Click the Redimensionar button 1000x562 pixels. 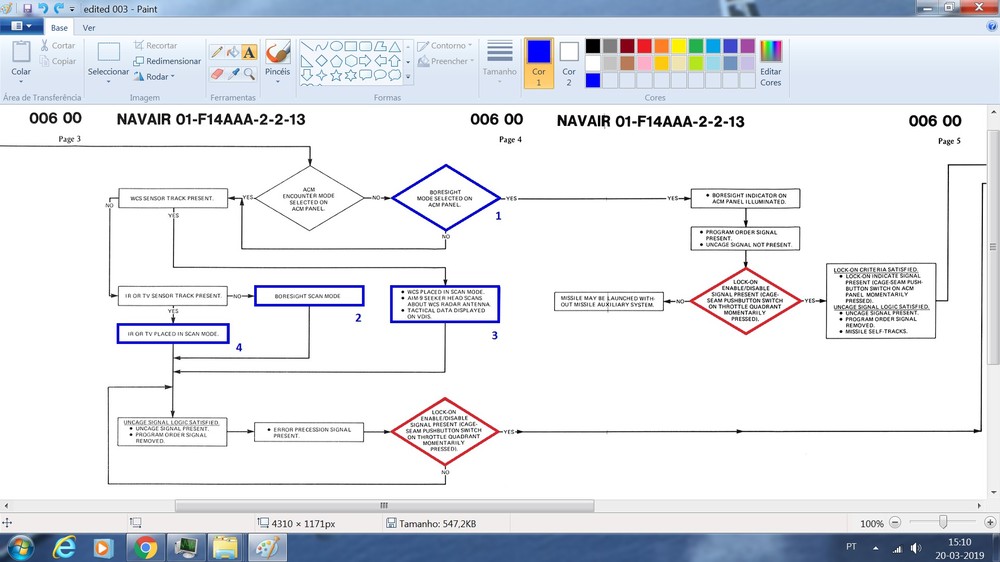[x=167, y=61]
